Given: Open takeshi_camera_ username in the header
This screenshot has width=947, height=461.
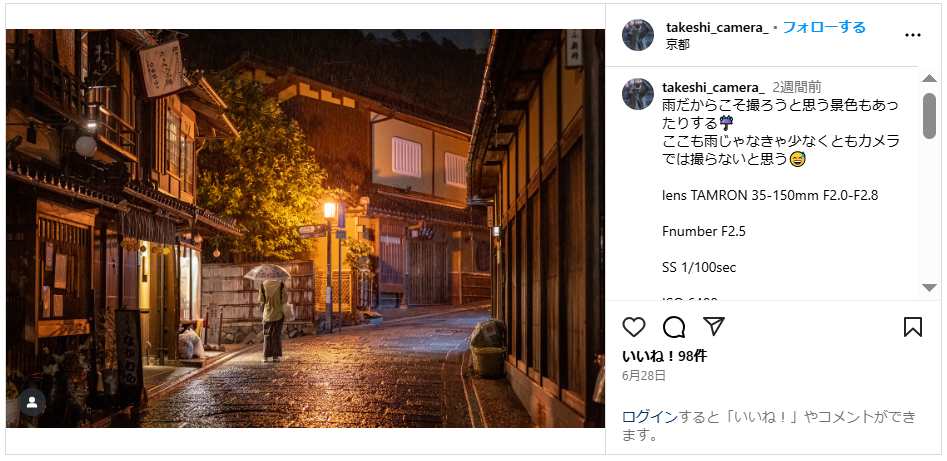Looking at the screenshot, I should tap(717, 27).
